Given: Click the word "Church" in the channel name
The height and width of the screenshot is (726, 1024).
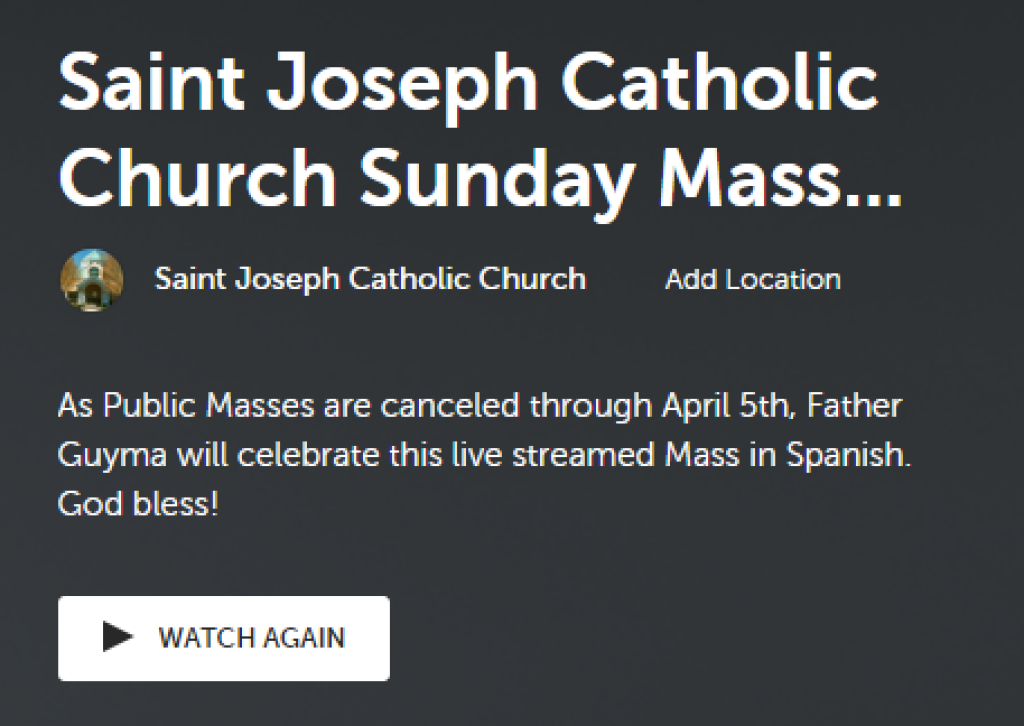Looking at the screenshot, I should pyautogui.click(x=532, y=279).
